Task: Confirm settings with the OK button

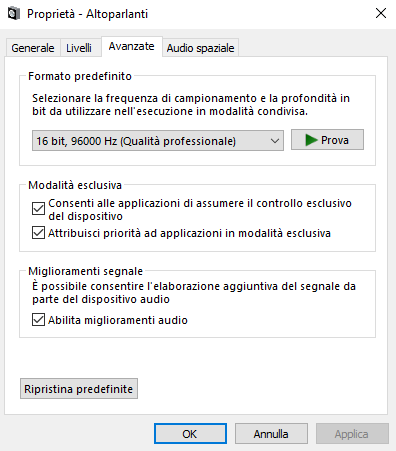Action: pyautogui.click(x=190, y=434)
